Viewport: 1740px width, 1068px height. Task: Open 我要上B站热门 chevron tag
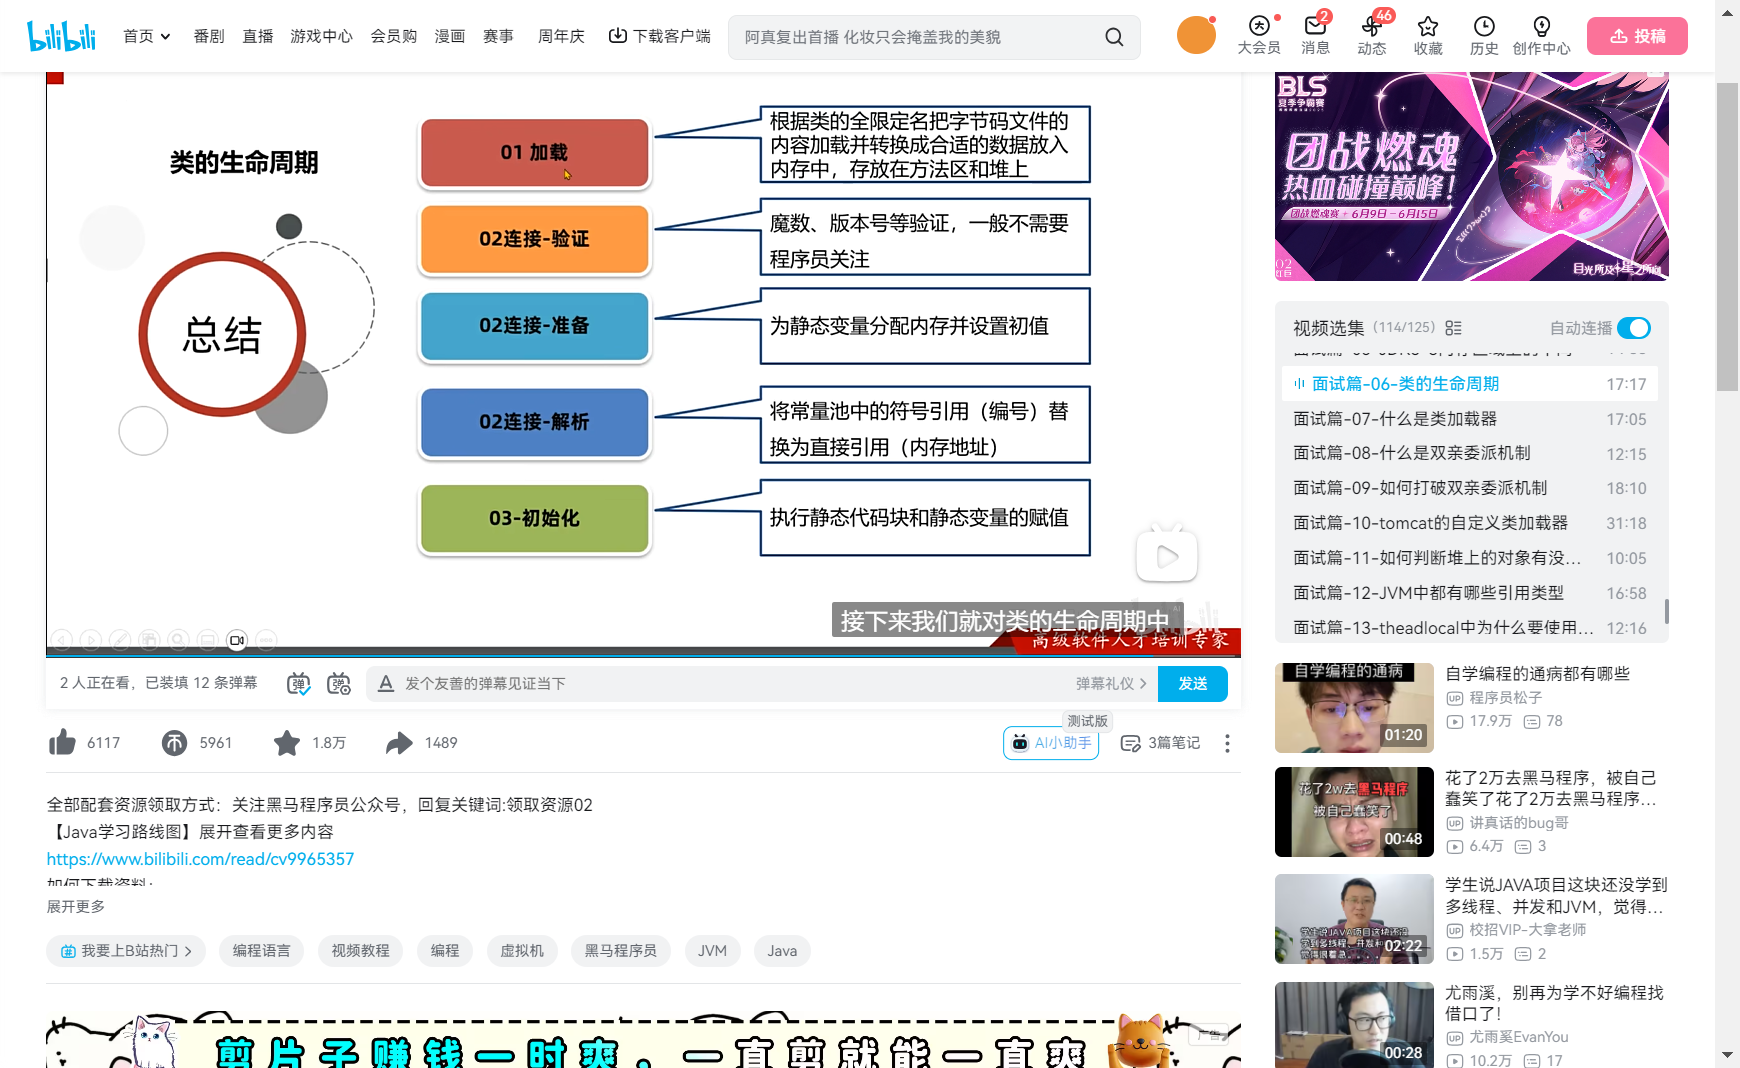pos(126,951)
